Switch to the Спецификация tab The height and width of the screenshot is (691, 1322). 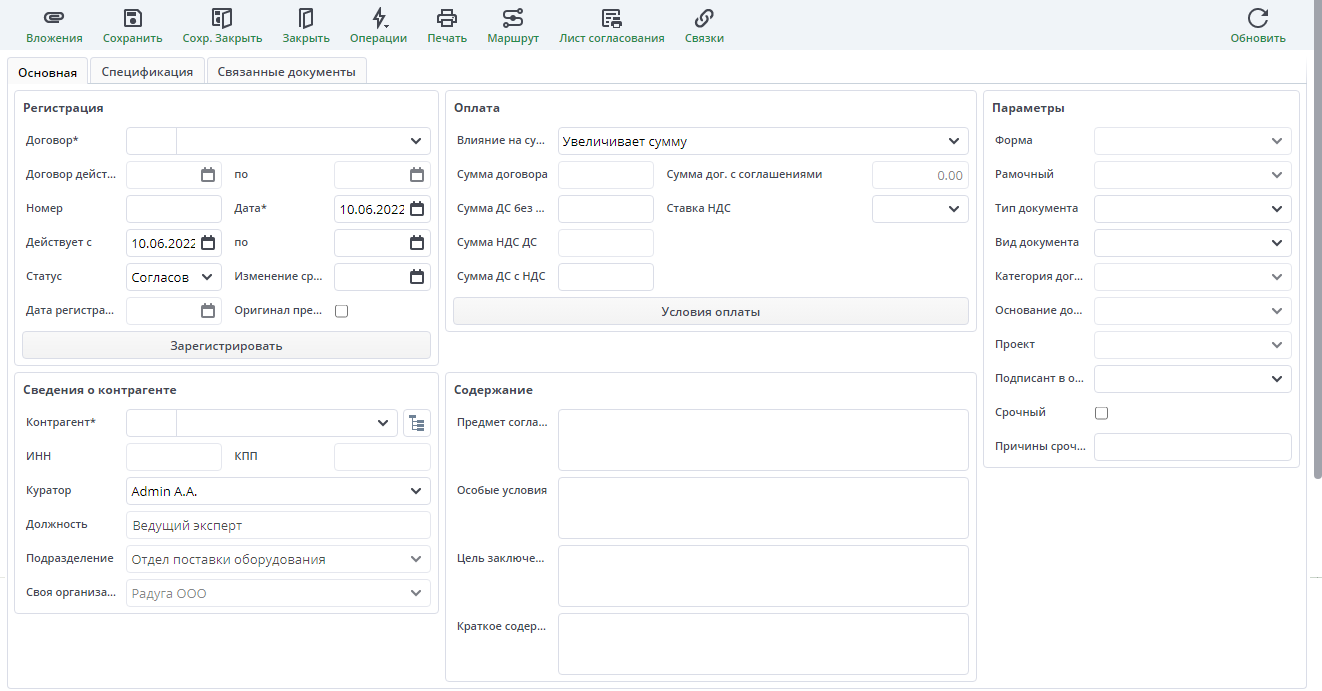tap(147, 72)
